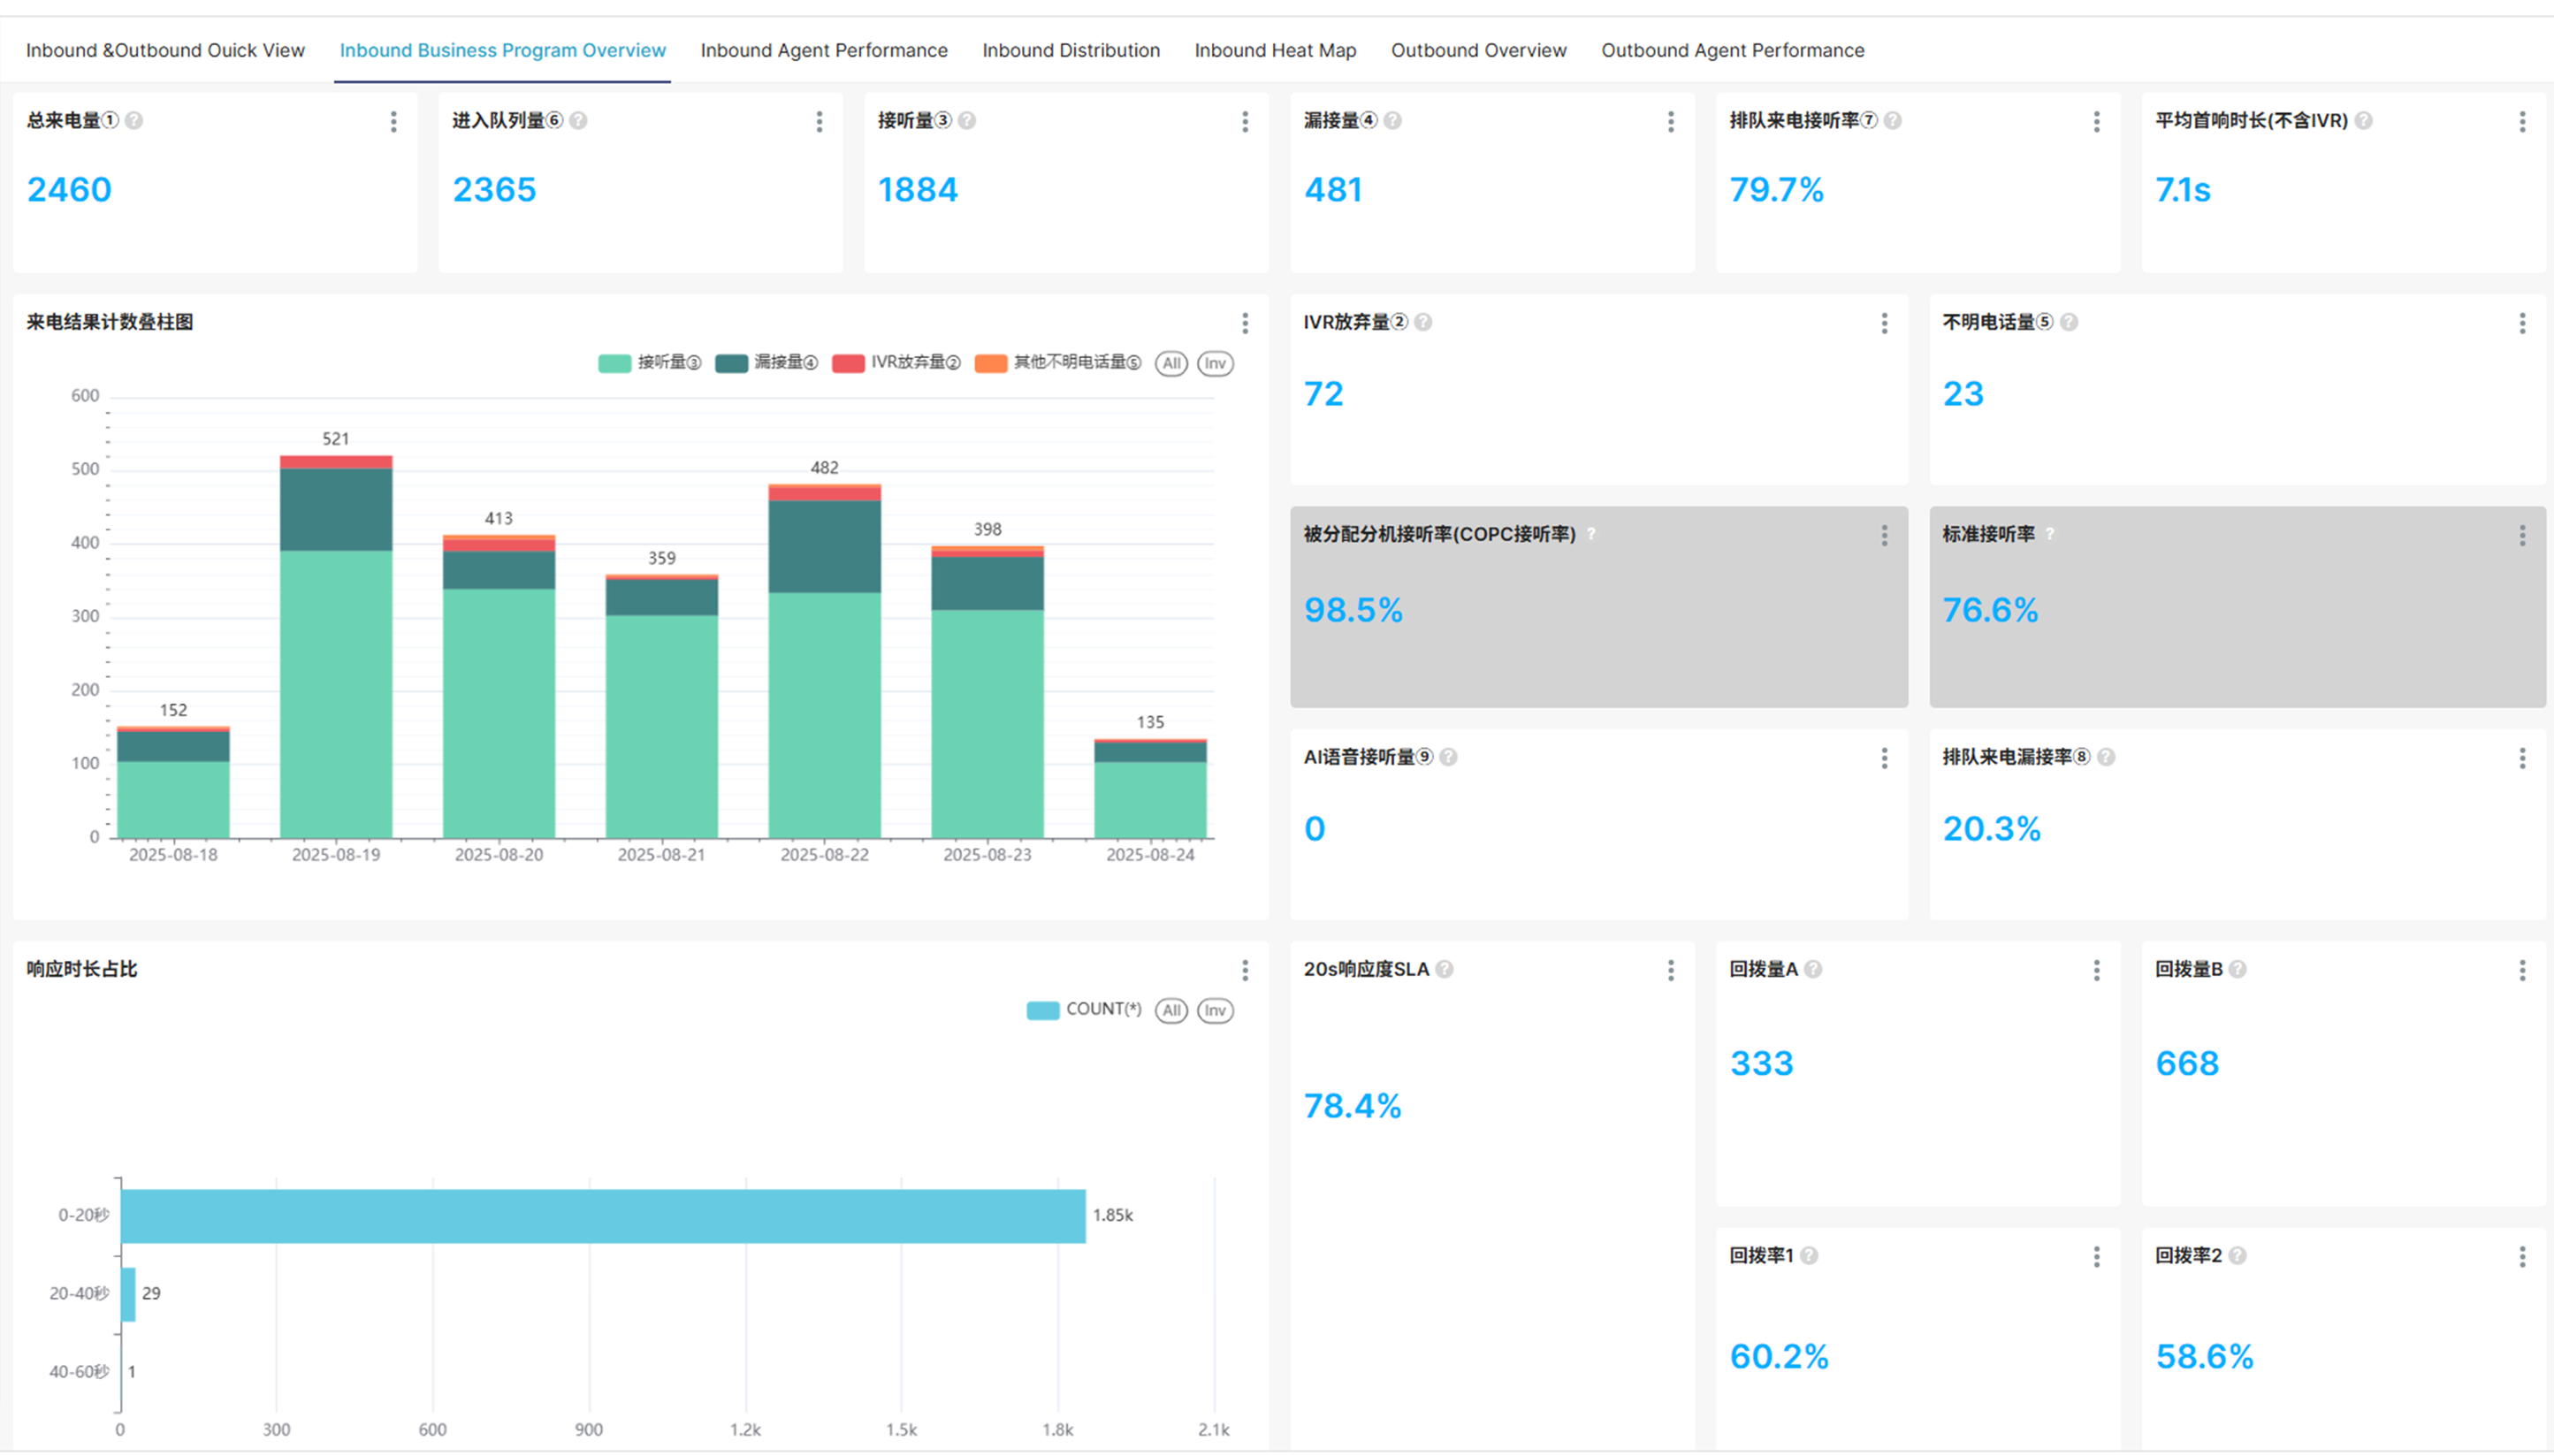Screen dimensions: 2554x1456
Task: Expand the menu on the 回拨率1 card
Action: (2096, 1257)
